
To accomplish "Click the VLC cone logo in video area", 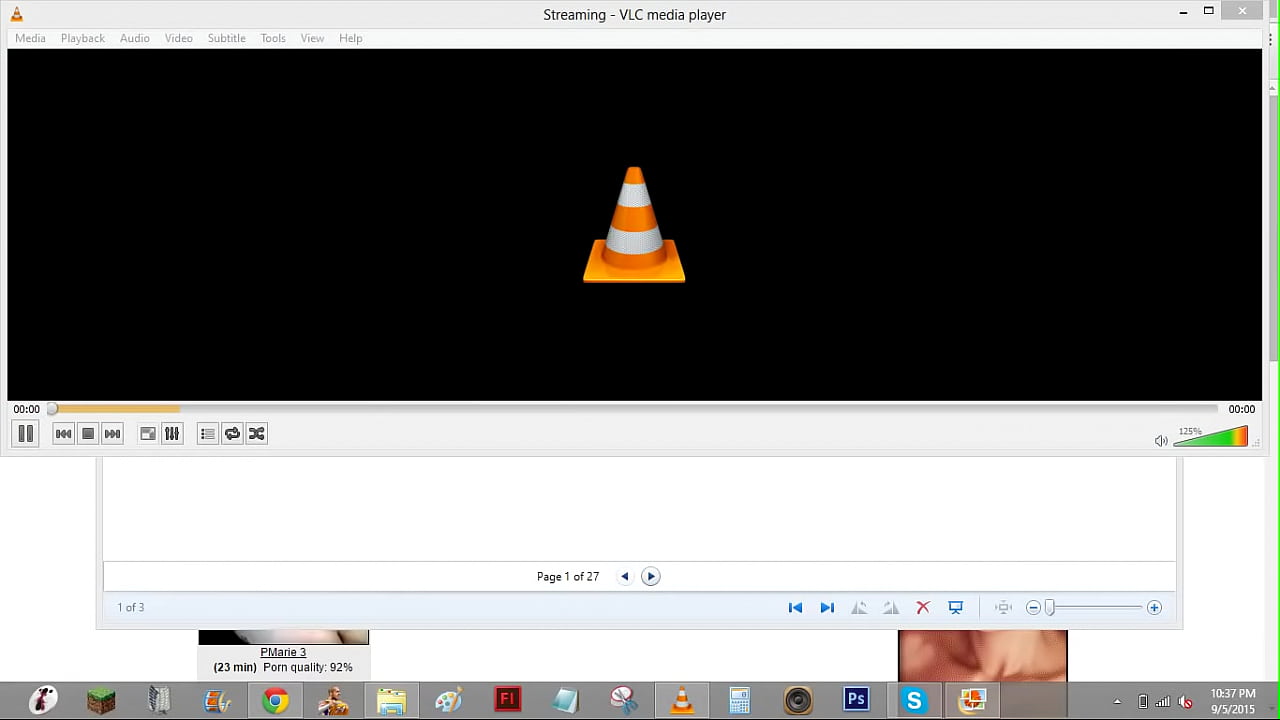I will (634, 225).
